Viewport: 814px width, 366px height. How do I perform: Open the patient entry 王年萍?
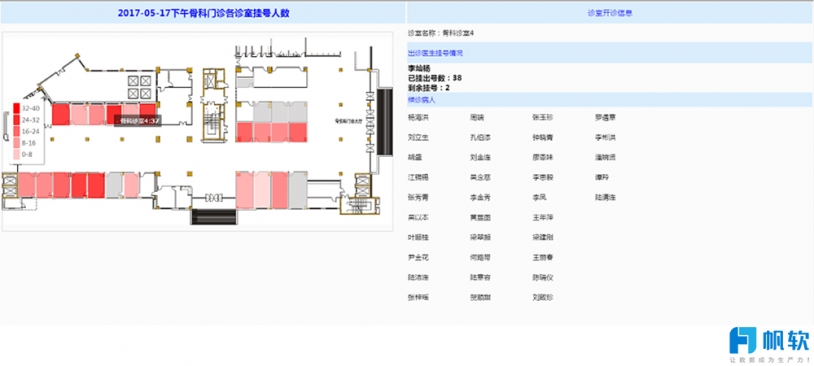543,218
